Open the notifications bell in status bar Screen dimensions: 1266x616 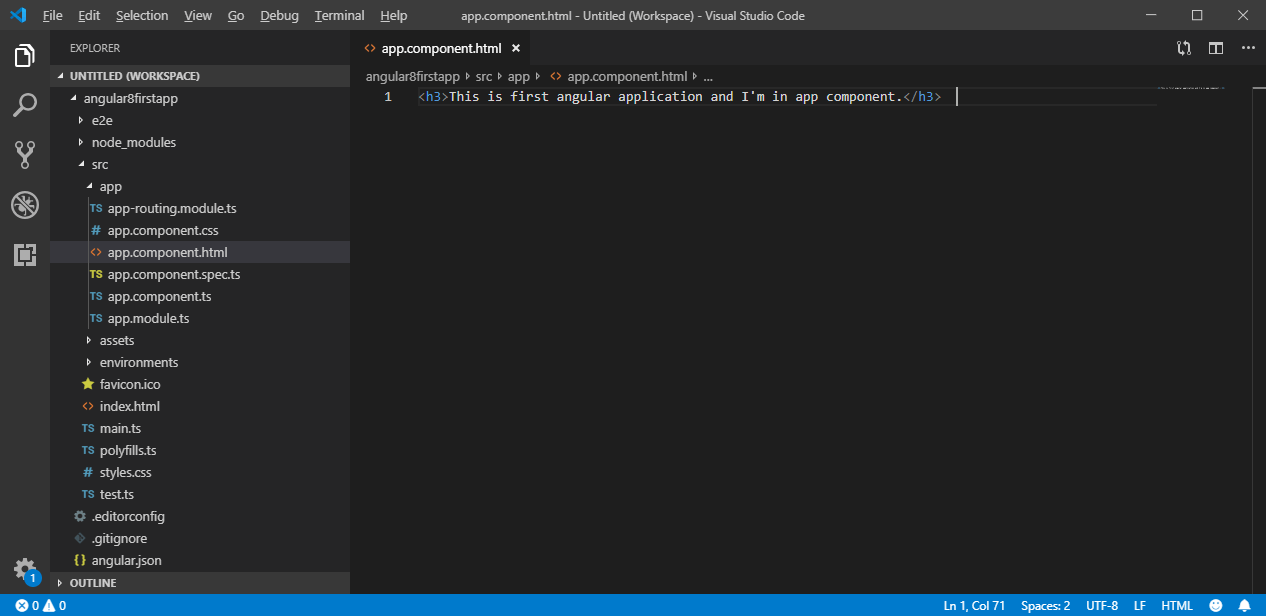(1245, 605)
